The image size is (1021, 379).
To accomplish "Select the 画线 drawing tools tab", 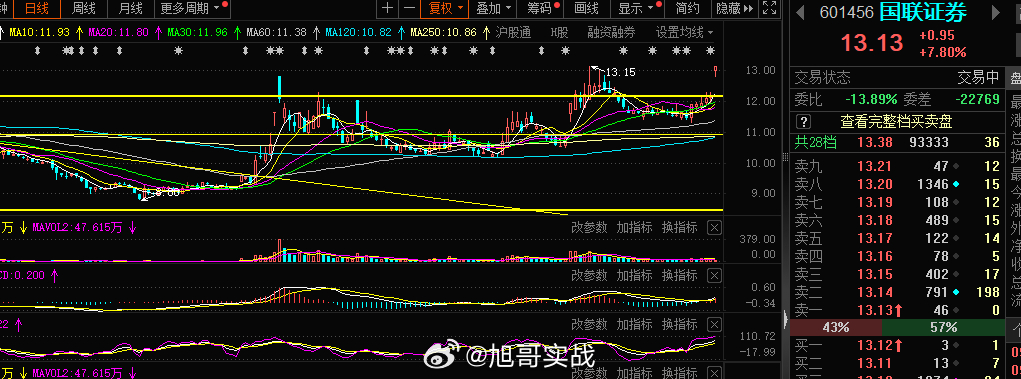I will (x=587, y=8).
